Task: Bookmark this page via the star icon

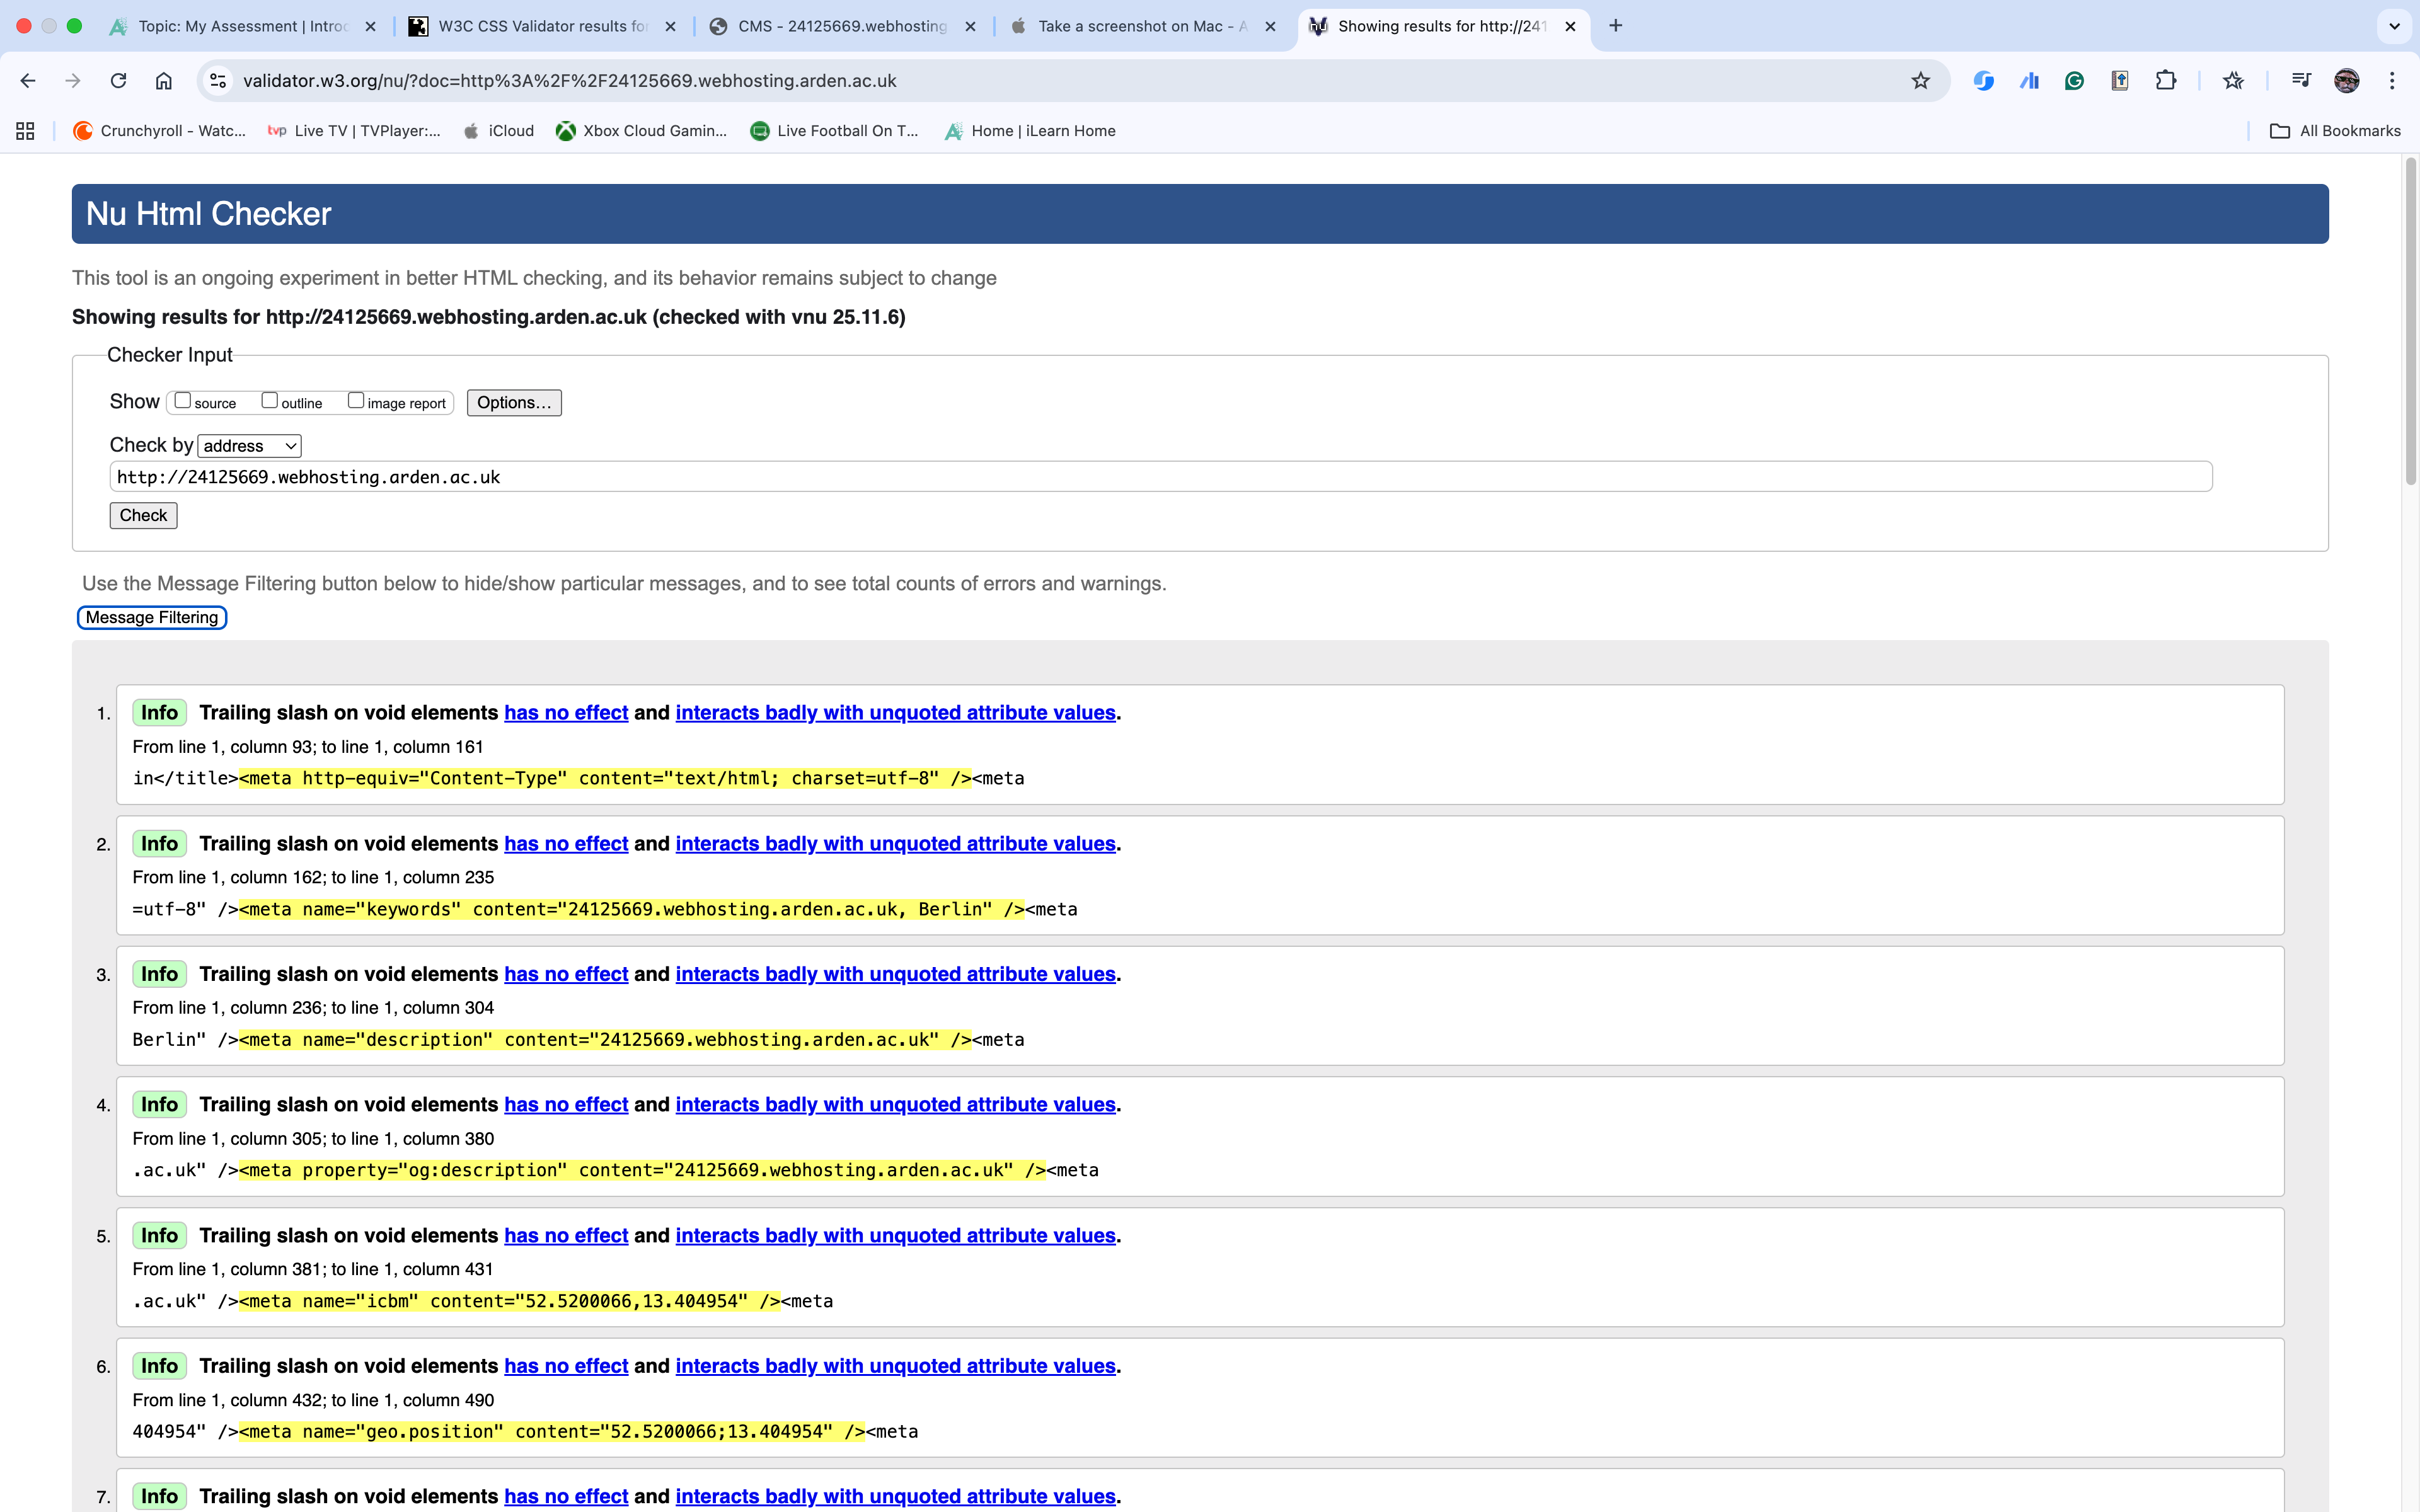Action: pos(1920,81)
